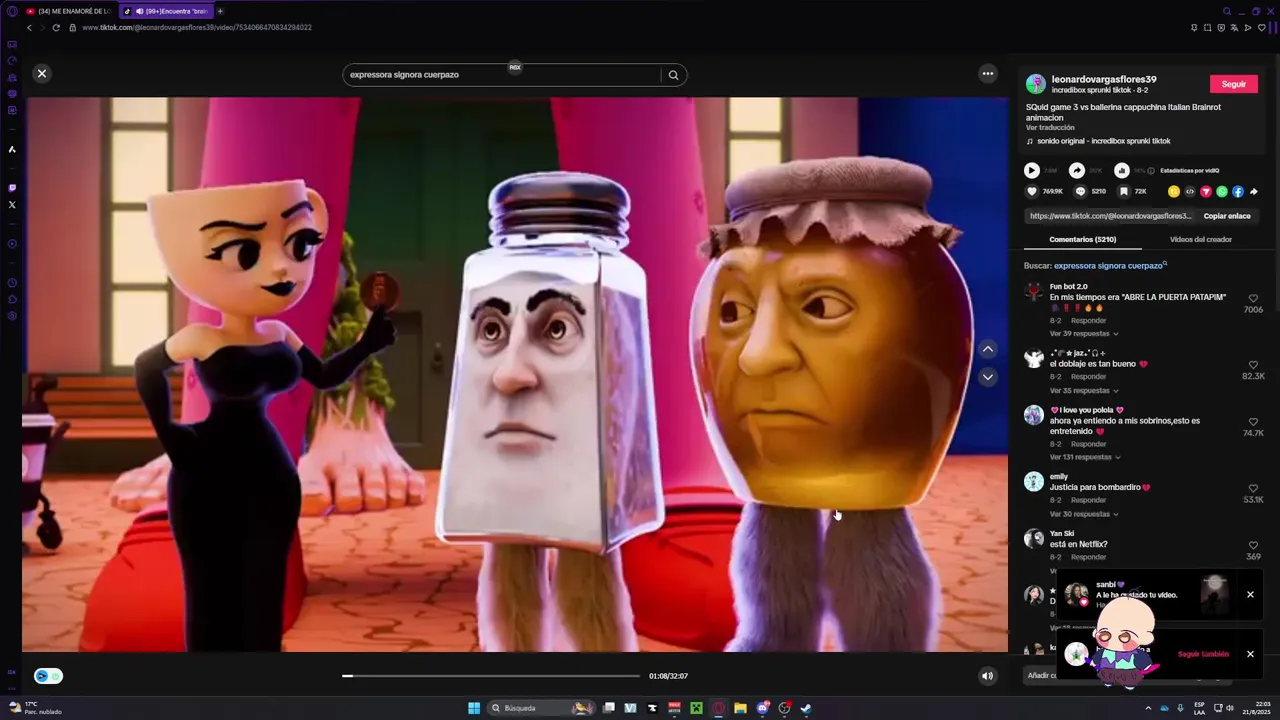
Task: Switch to the YouTube 'ME ENAMORÉ DE LO' tab
Action: pos(67,11)
